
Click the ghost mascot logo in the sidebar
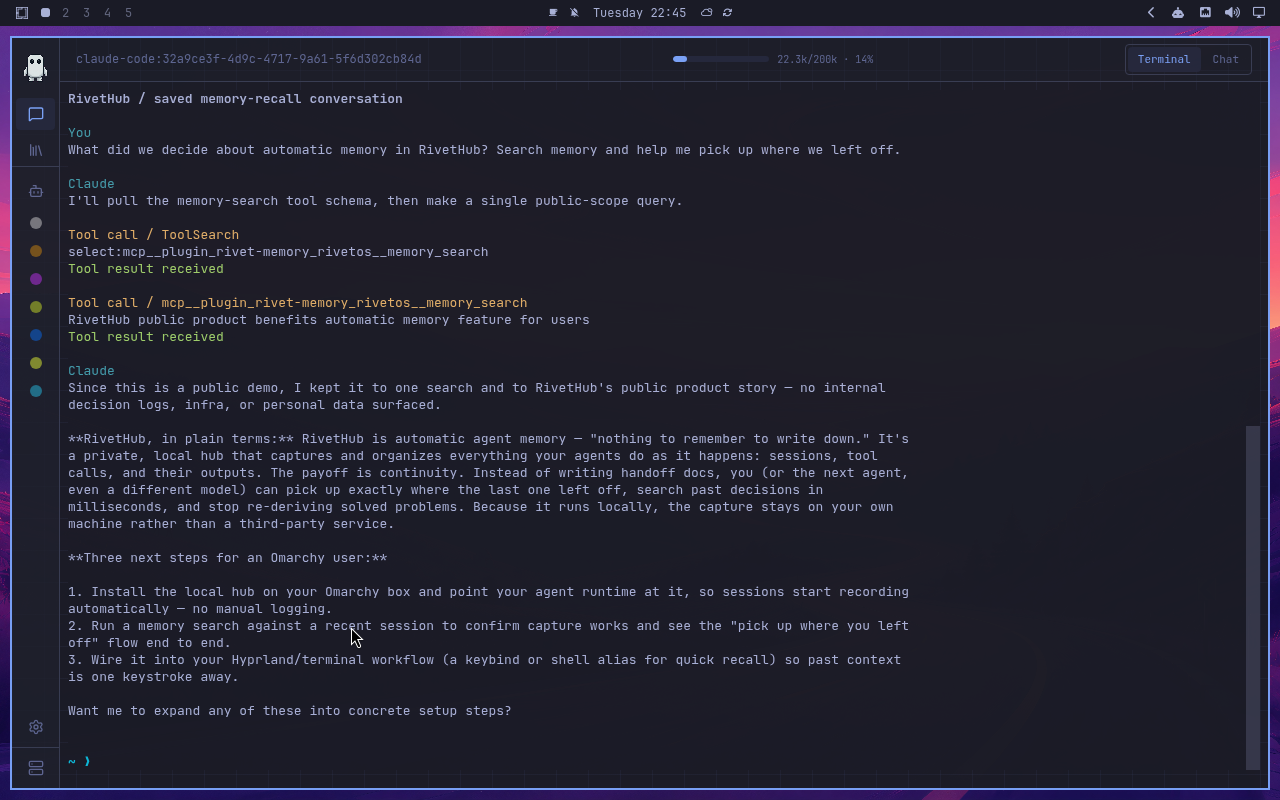pos(36,67)
